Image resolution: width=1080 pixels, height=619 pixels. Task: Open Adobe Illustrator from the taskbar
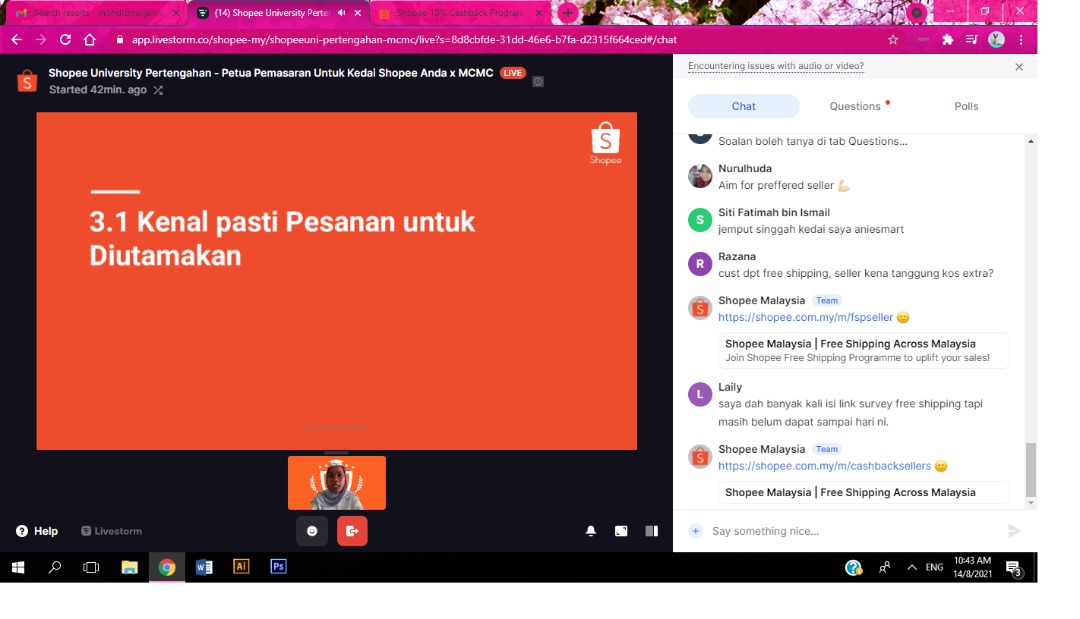(241, 567)
